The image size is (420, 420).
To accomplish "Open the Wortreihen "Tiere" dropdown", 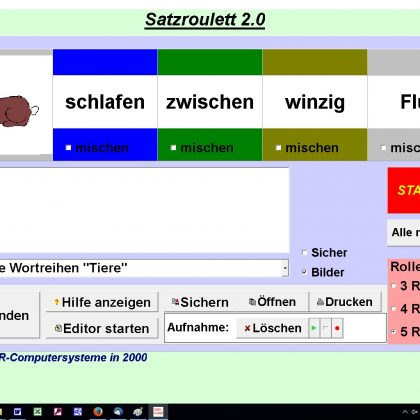I will [285, 268].
